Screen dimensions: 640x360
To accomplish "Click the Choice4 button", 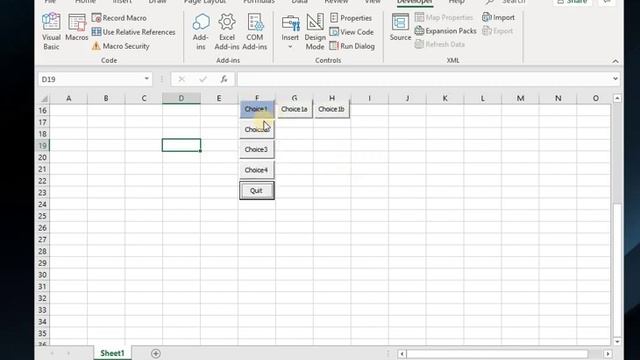I will coord(256,170).
